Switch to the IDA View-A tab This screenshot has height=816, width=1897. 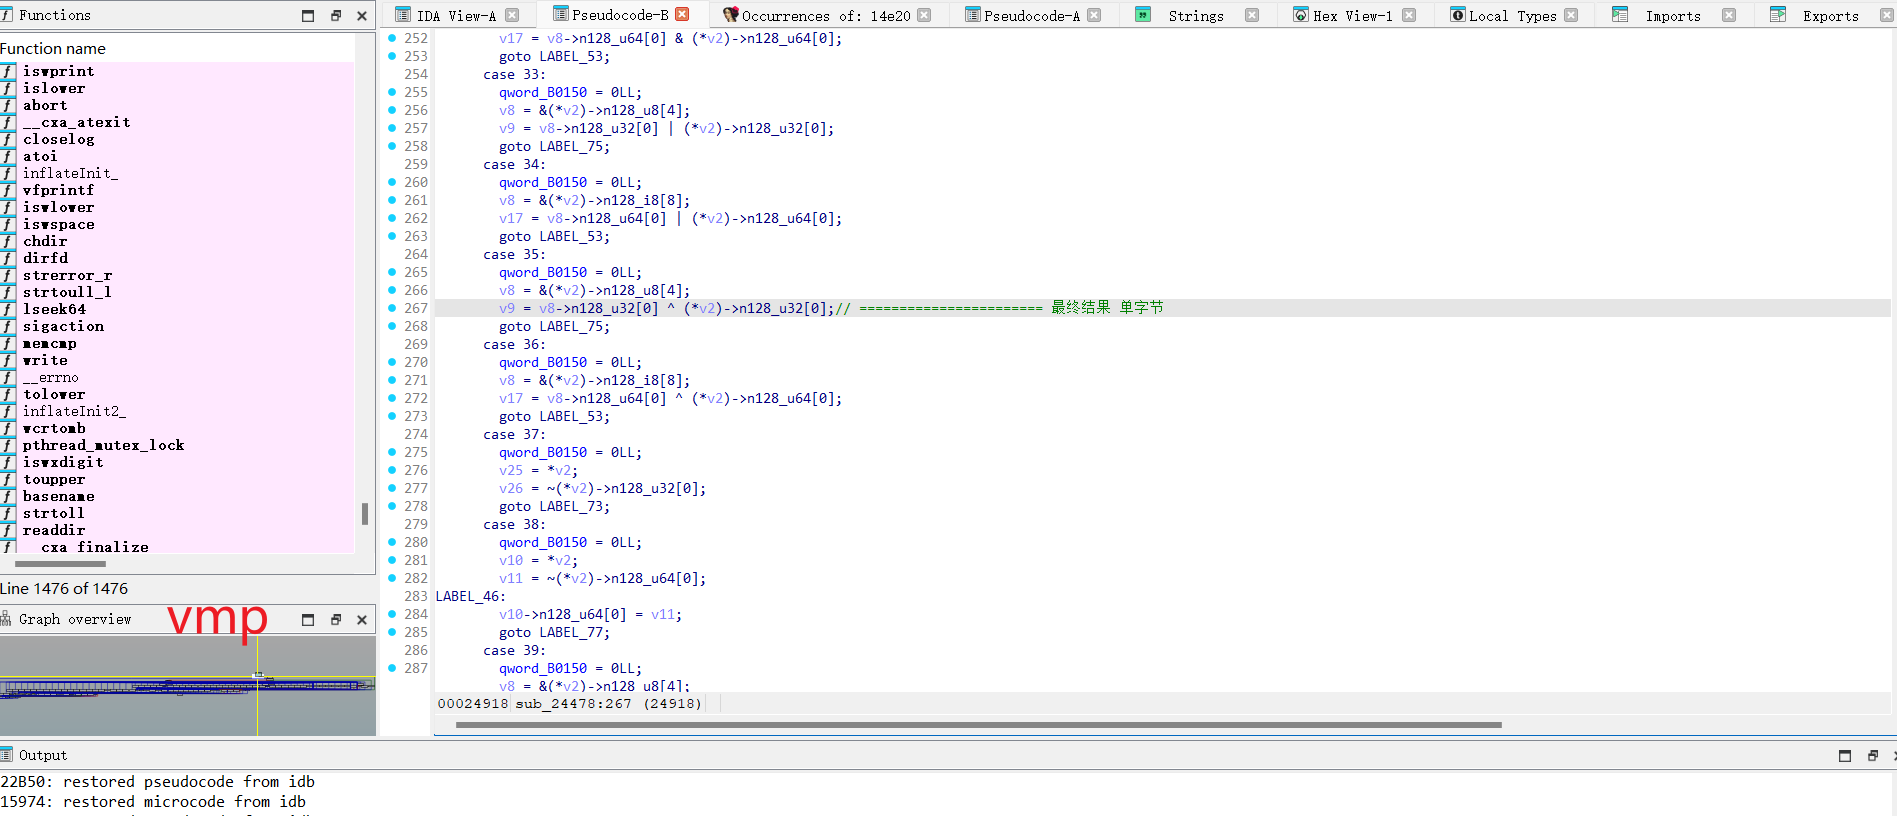click(455, 15)
